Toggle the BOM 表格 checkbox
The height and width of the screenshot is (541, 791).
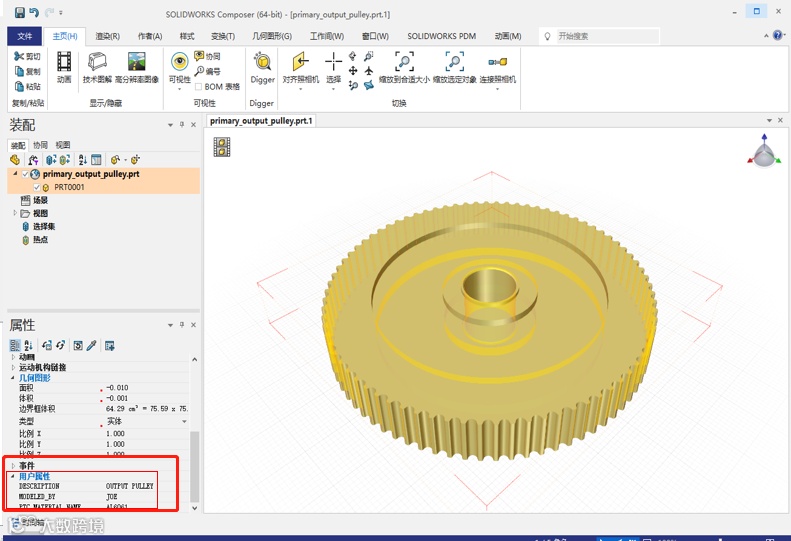pos(198,87)
